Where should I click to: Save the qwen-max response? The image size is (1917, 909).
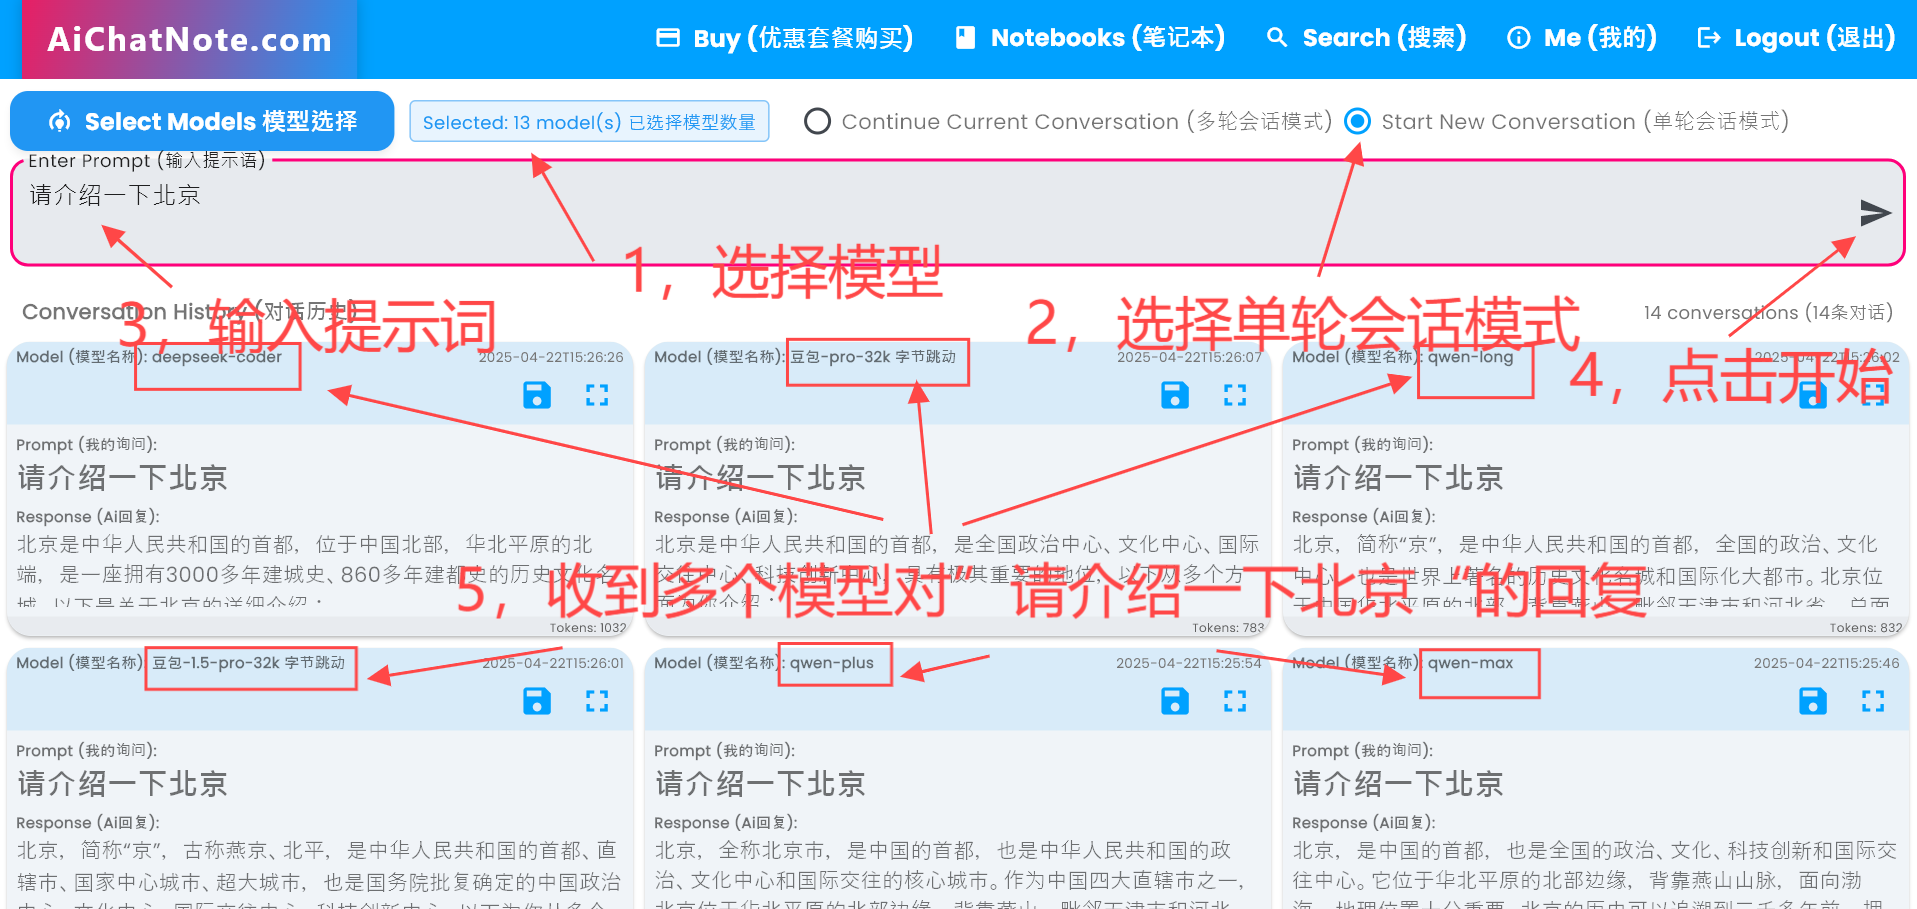[1812, 701]
